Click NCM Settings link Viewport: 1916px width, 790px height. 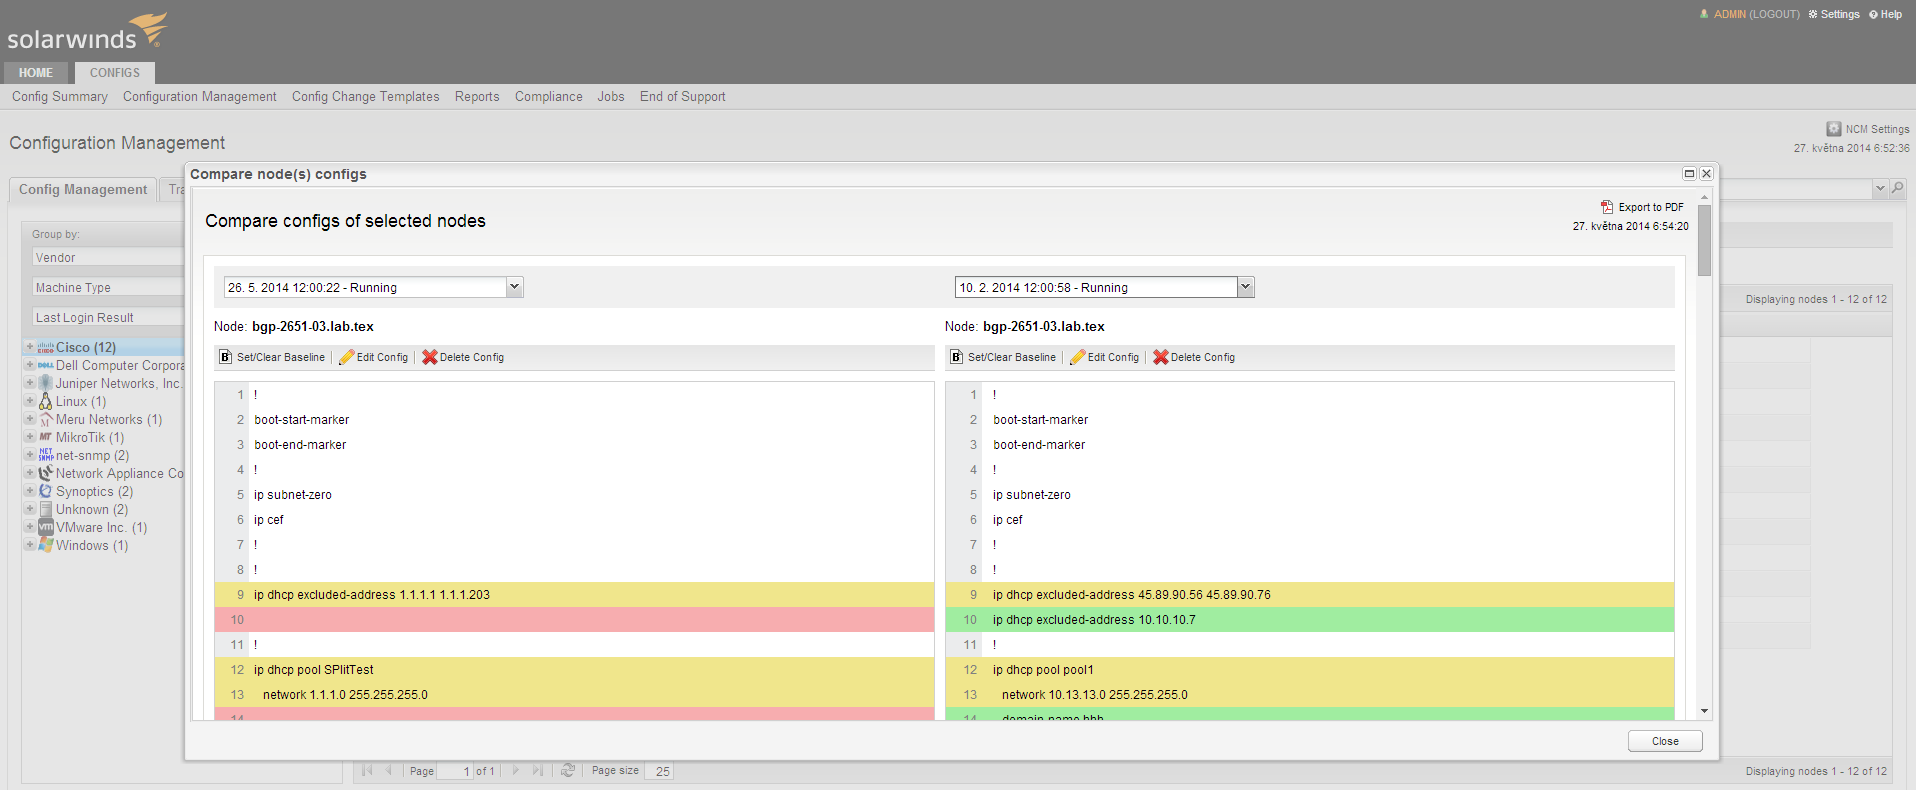[1877, 129]
